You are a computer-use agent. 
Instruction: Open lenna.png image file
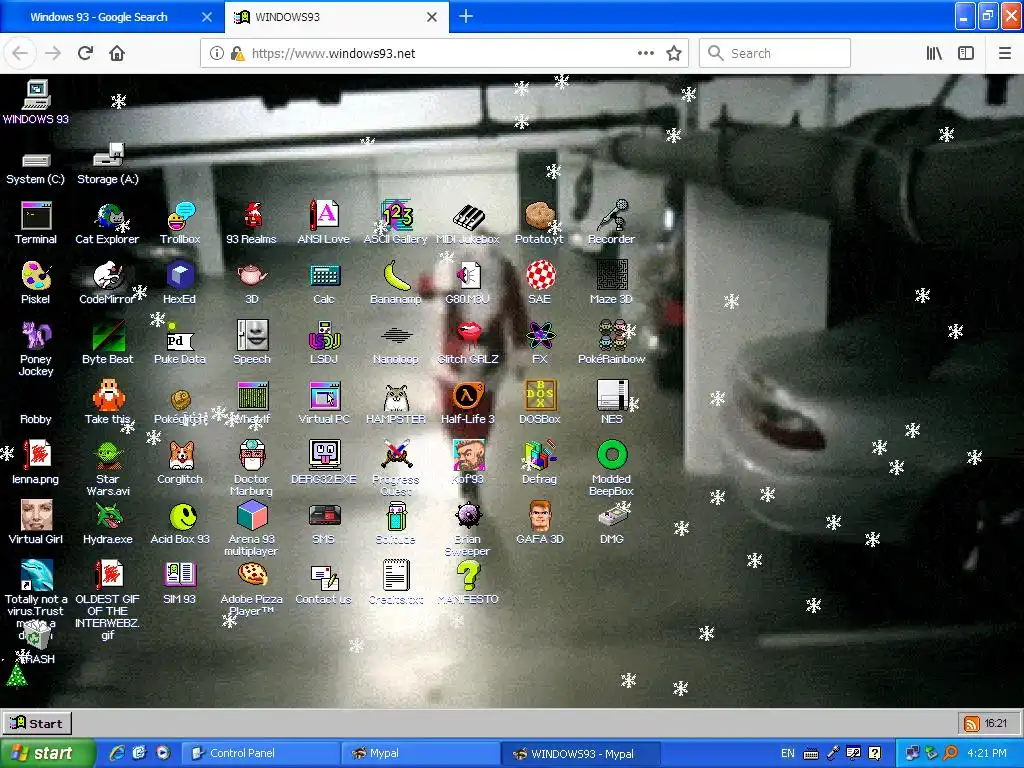(36, 464)
